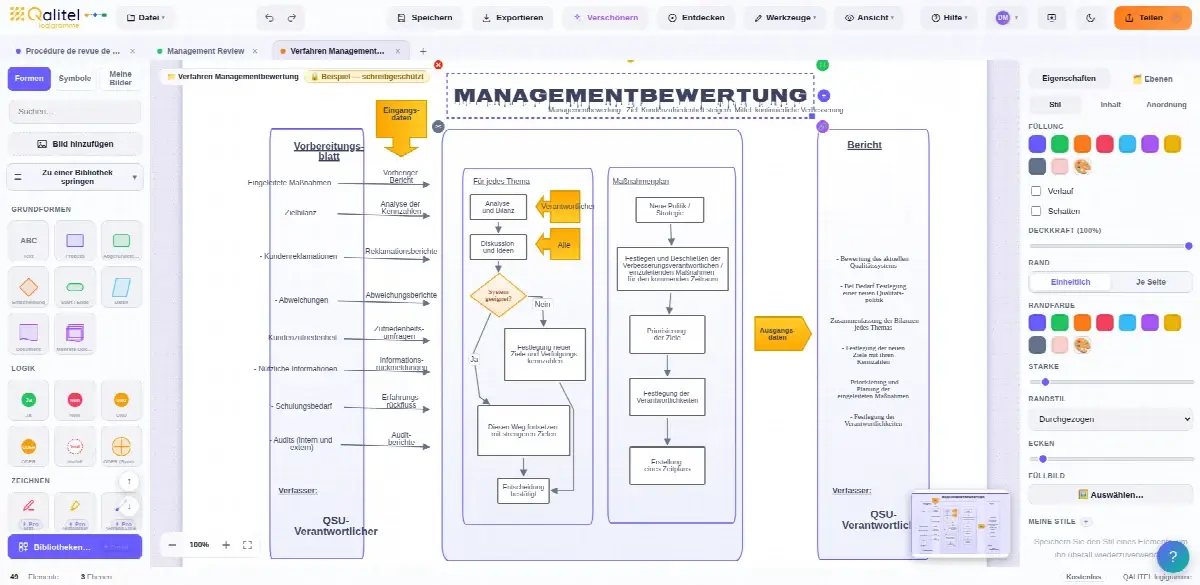Click the Entdecken button
Viewport: 1200px width, 585px height.
(696, 18)
